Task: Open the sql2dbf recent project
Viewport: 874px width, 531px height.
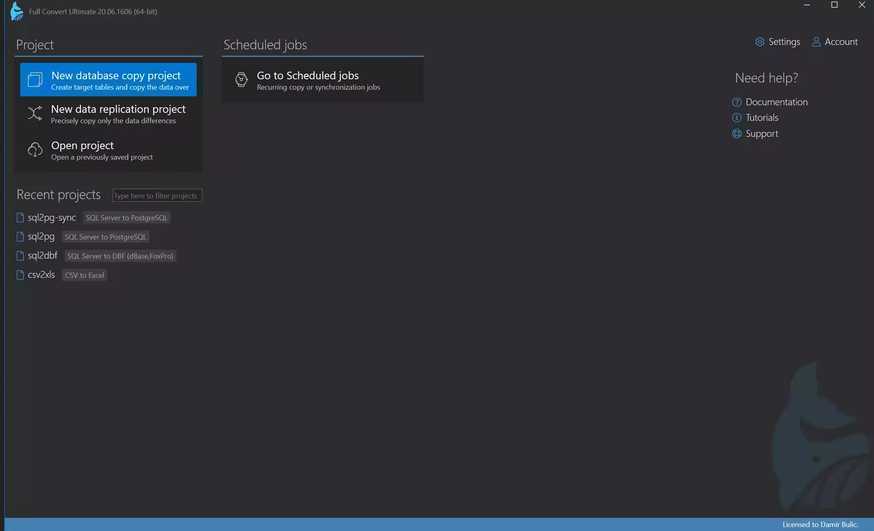Action: 42,256
